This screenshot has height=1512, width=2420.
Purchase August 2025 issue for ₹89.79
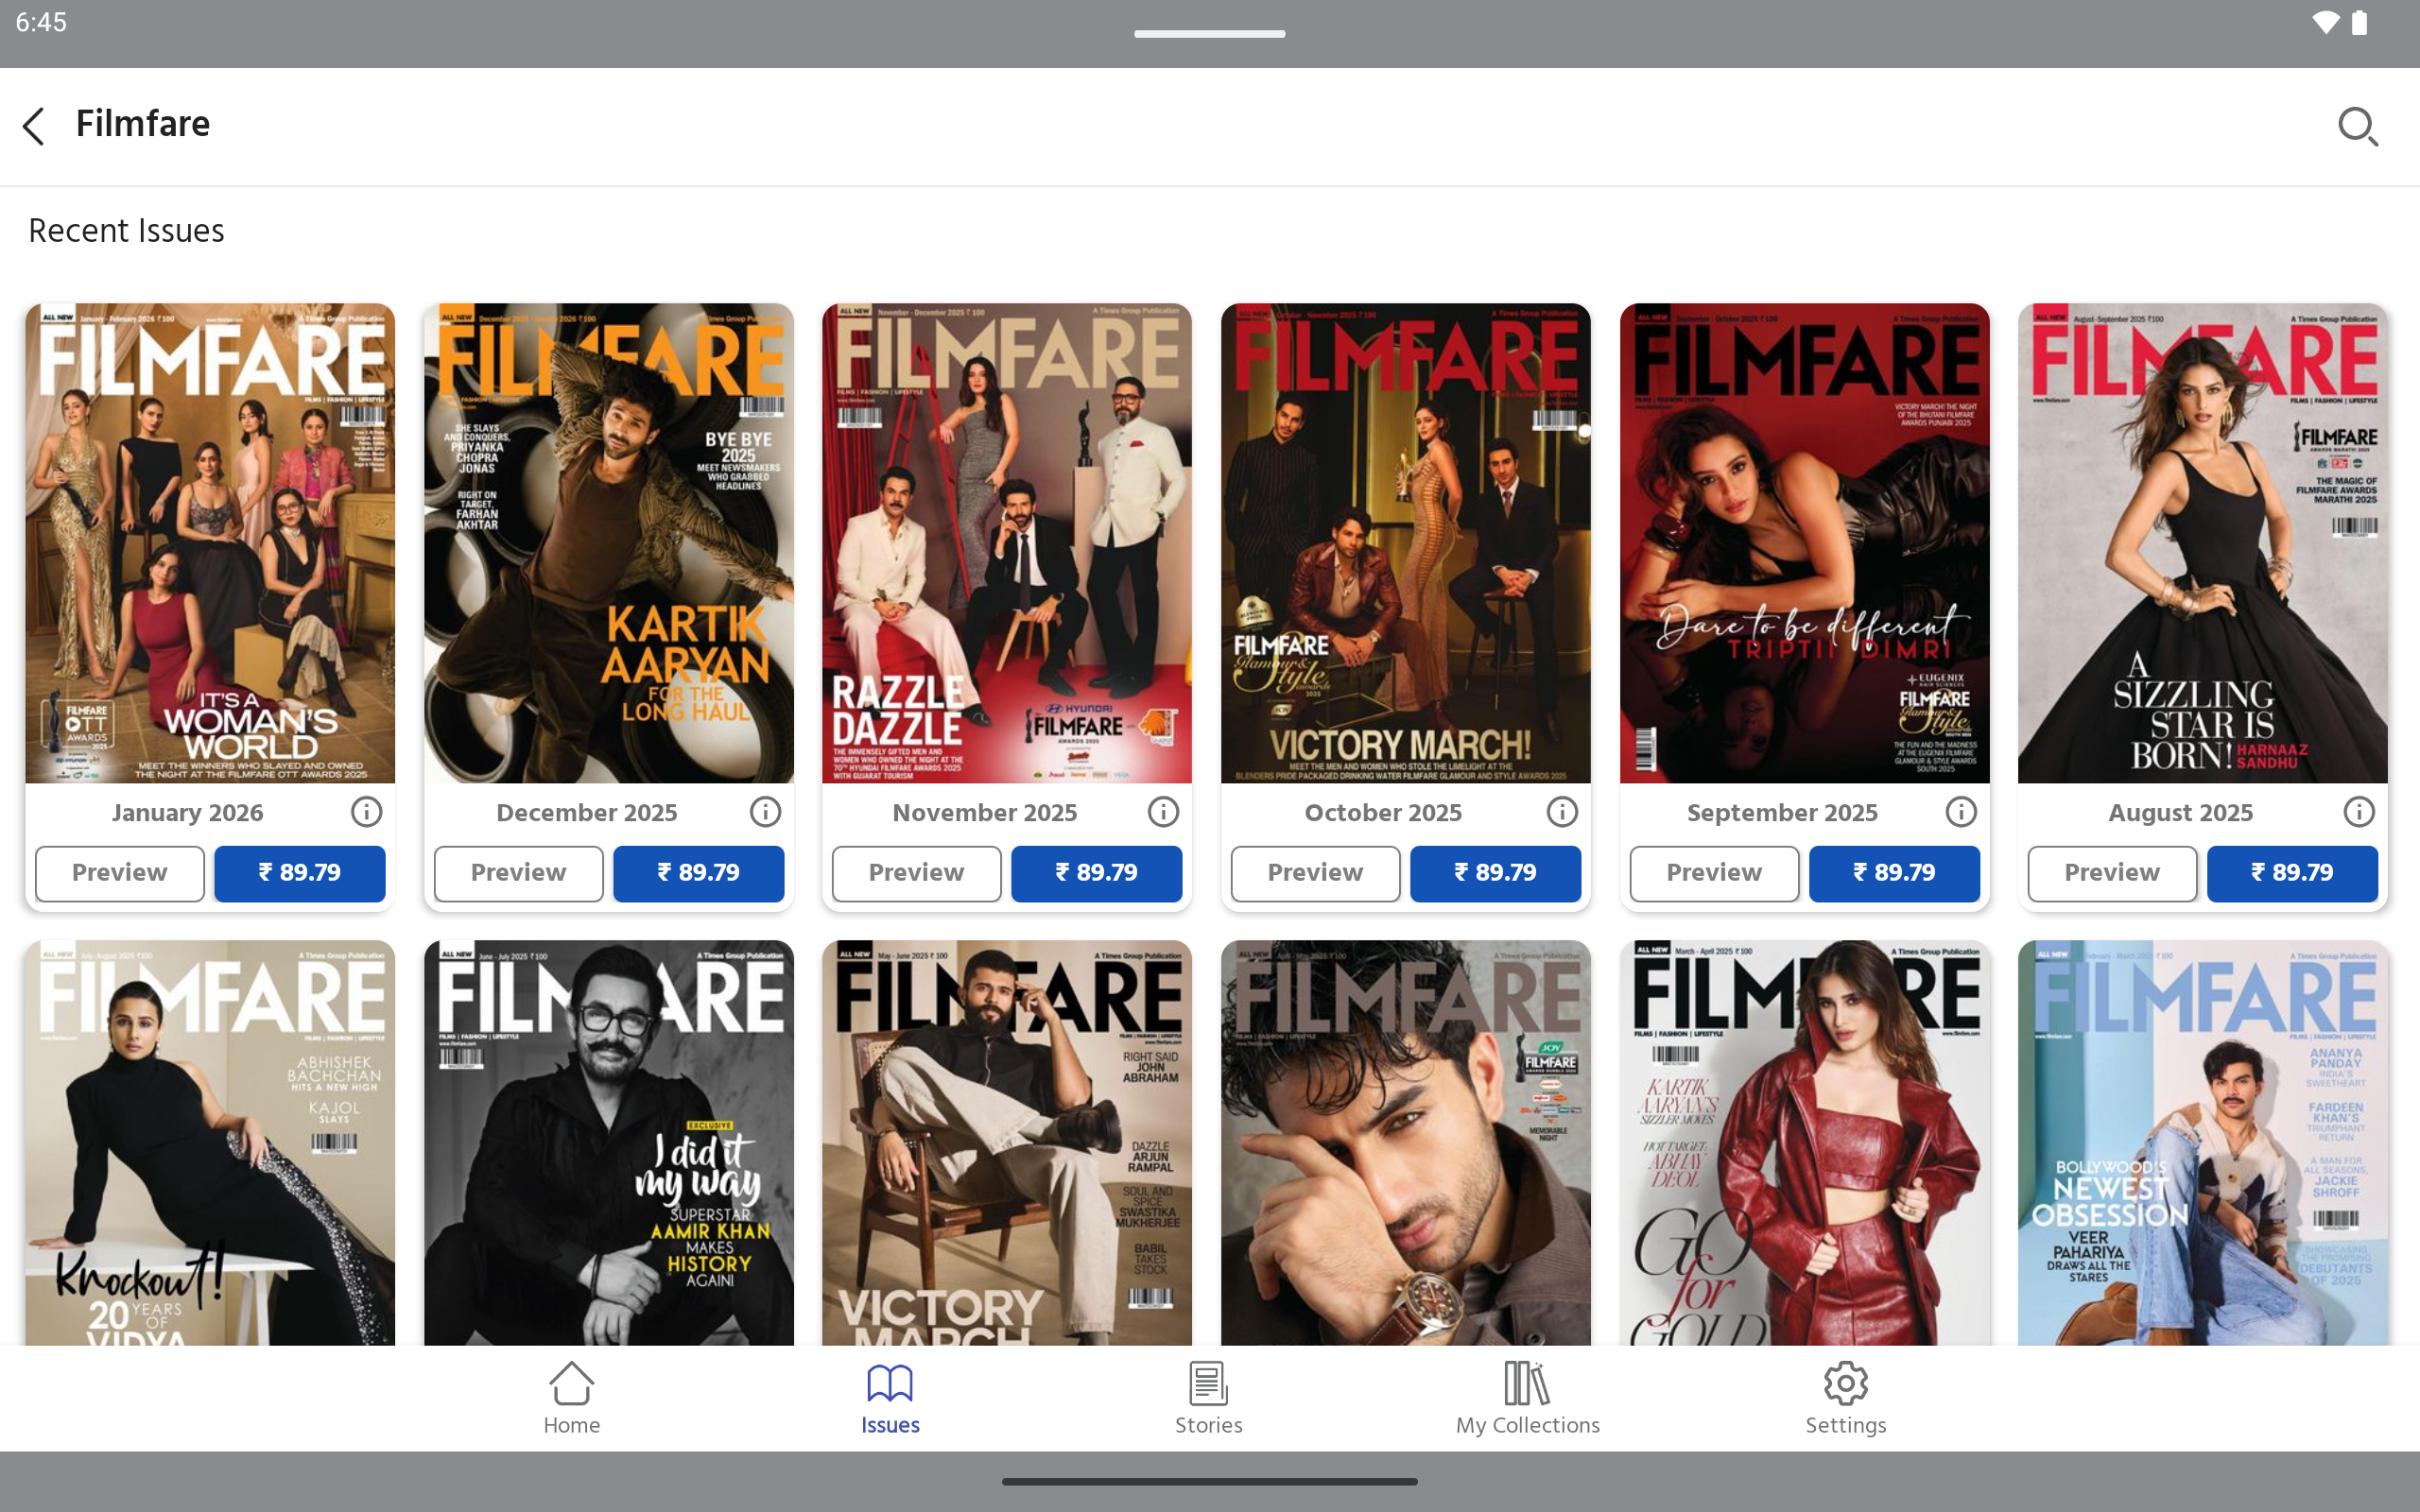(x=2292, y=873)
